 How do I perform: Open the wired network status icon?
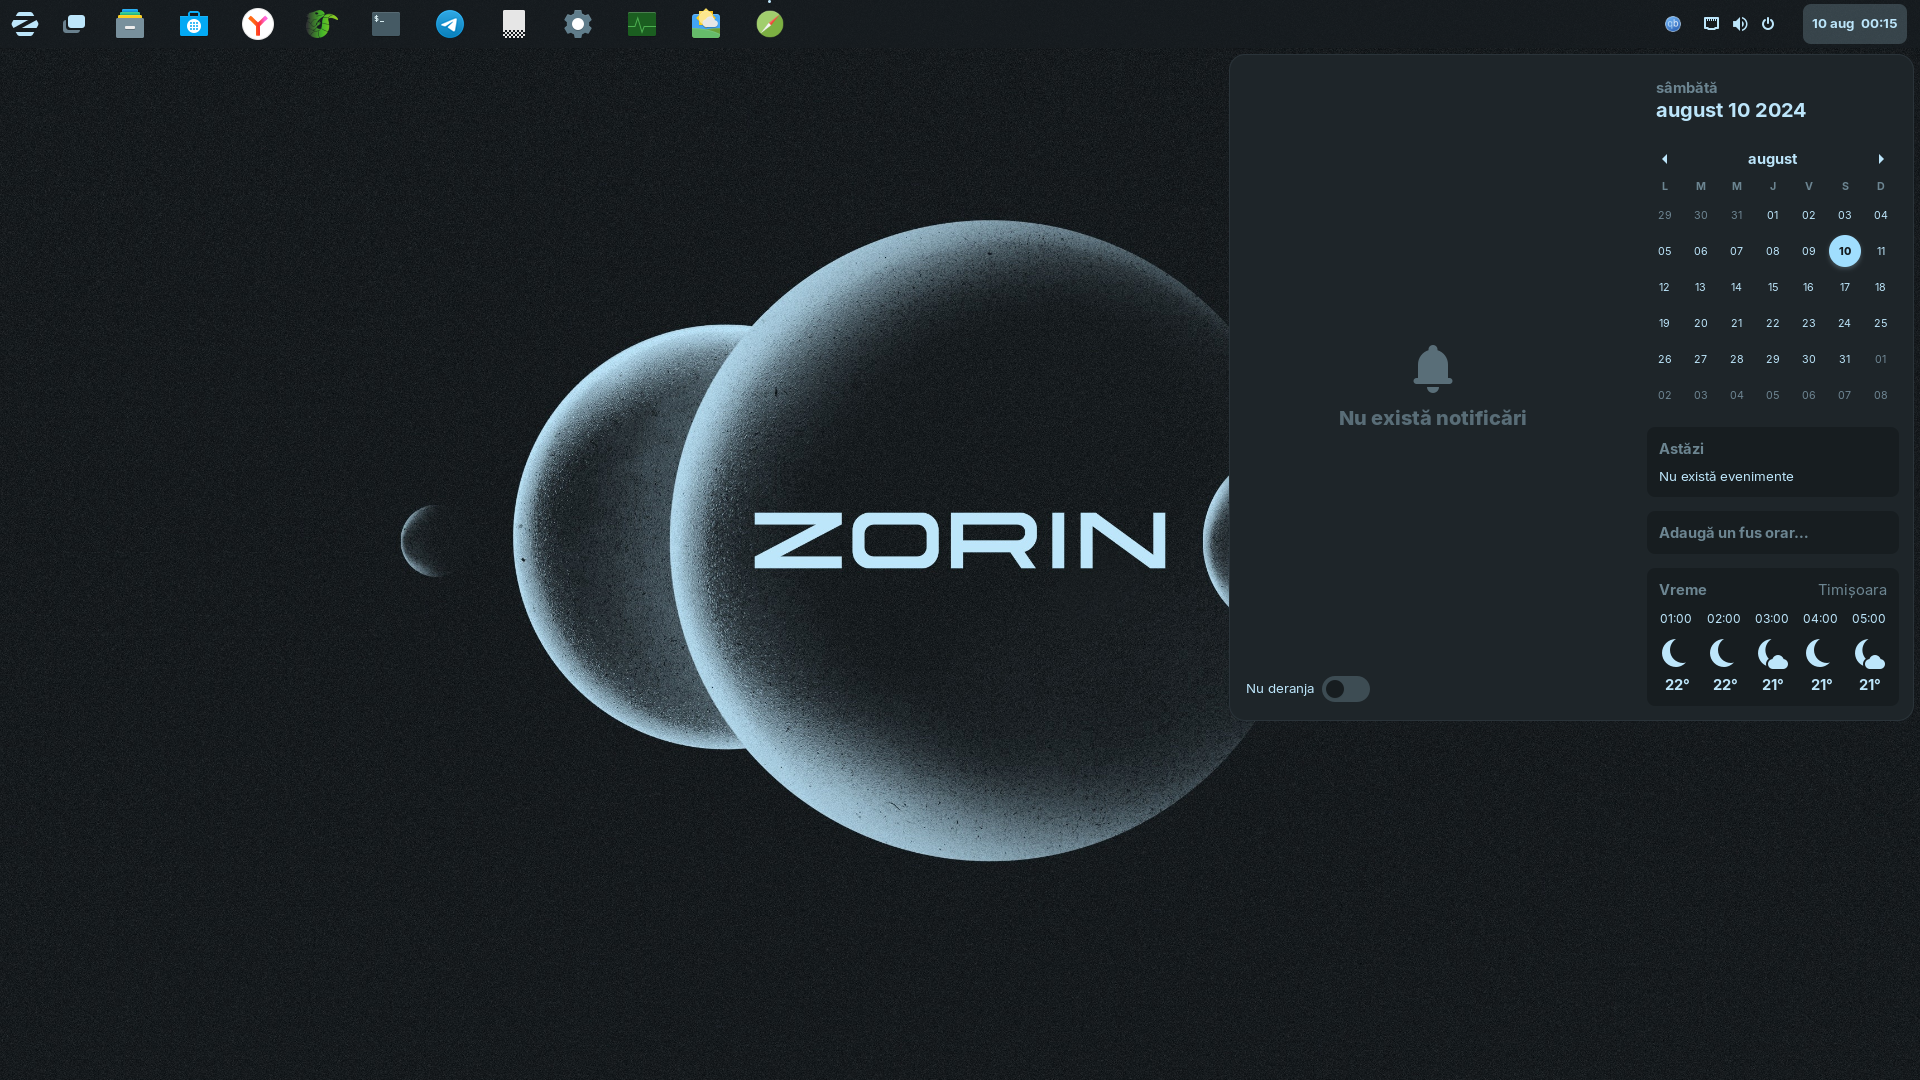1712,24
